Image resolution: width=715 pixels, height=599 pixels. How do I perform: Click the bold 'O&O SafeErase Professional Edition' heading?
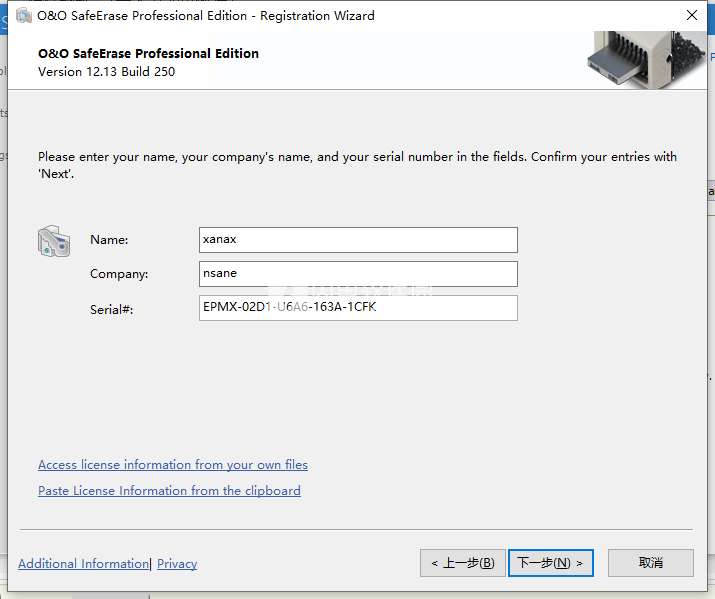pyautogui.click(x=148, y=53)
